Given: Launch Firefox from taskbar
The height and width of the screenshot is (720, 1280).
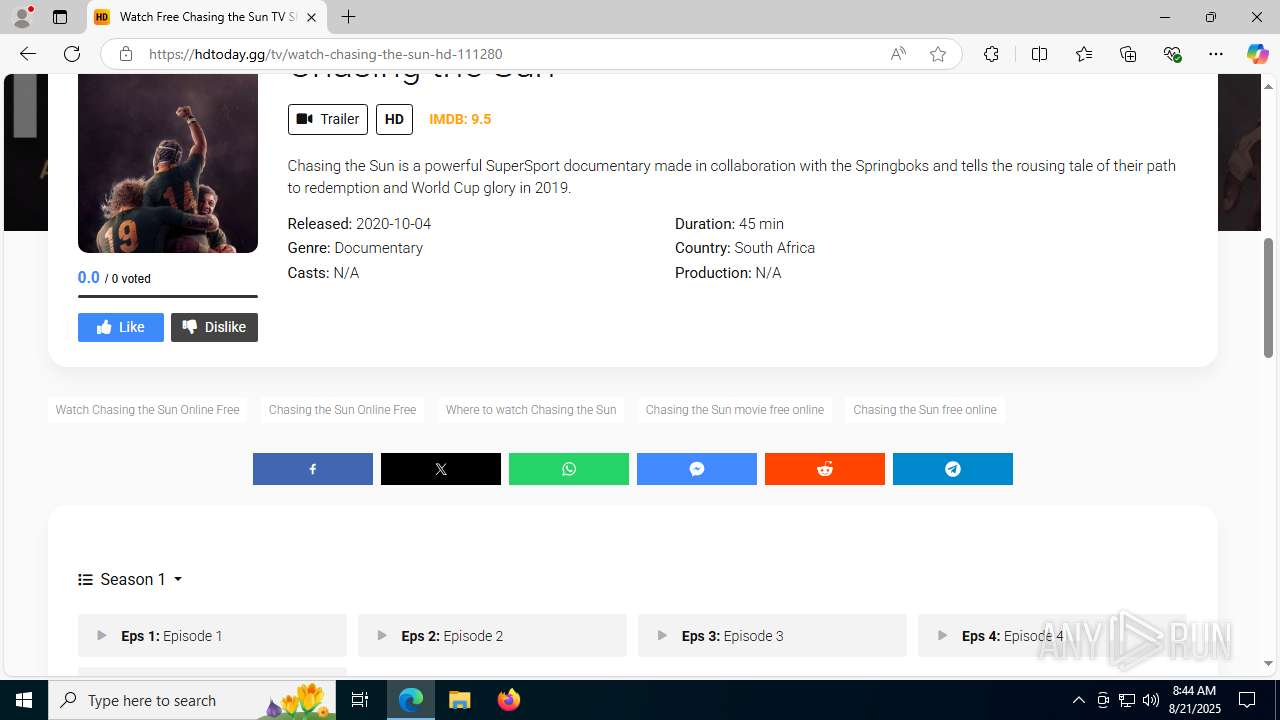Looking at the screenshot, I should coord(509,700).
